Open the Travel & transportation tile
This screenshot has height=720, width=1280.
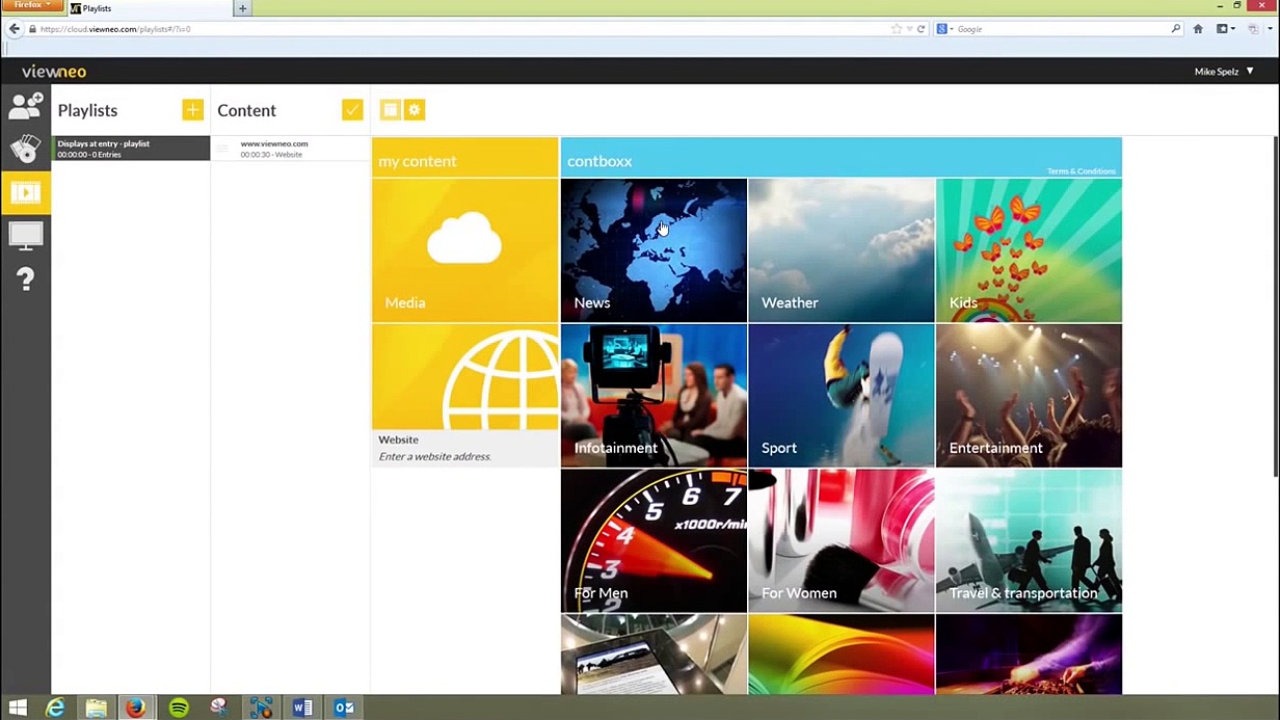1029,541
